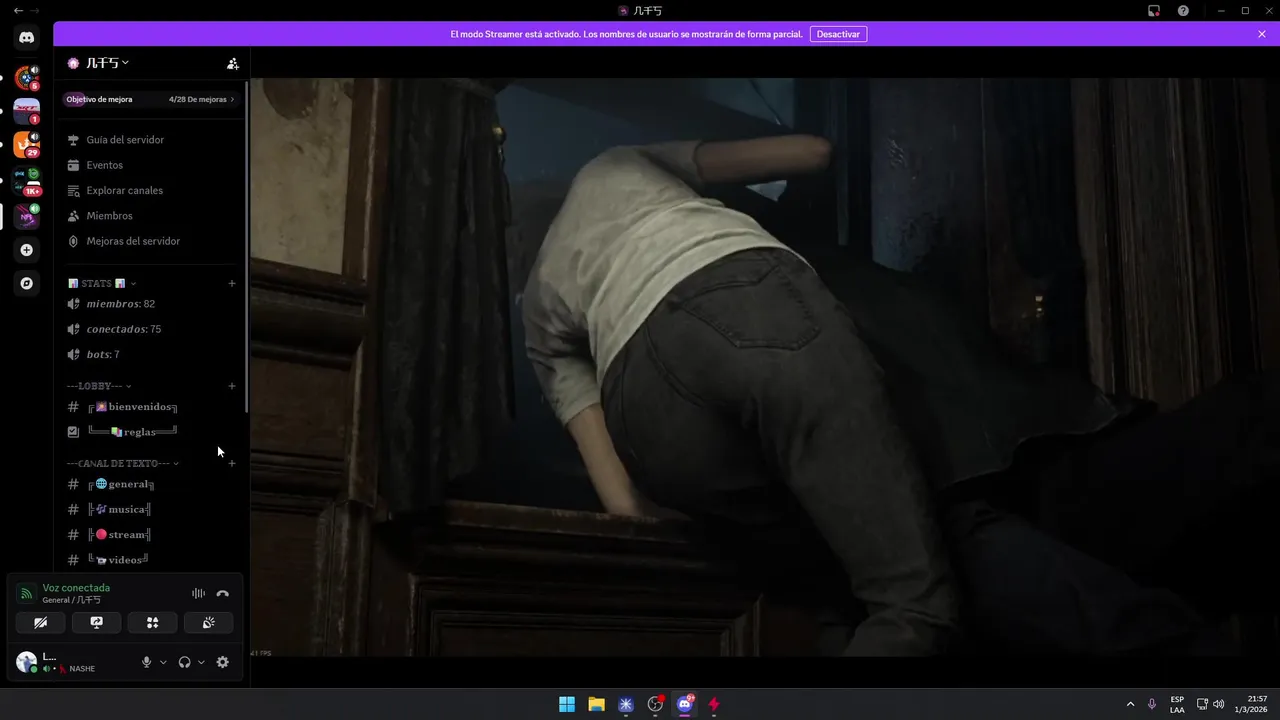Collapse the STATS category
The image size is (1280, 720).
pos(101,284)
